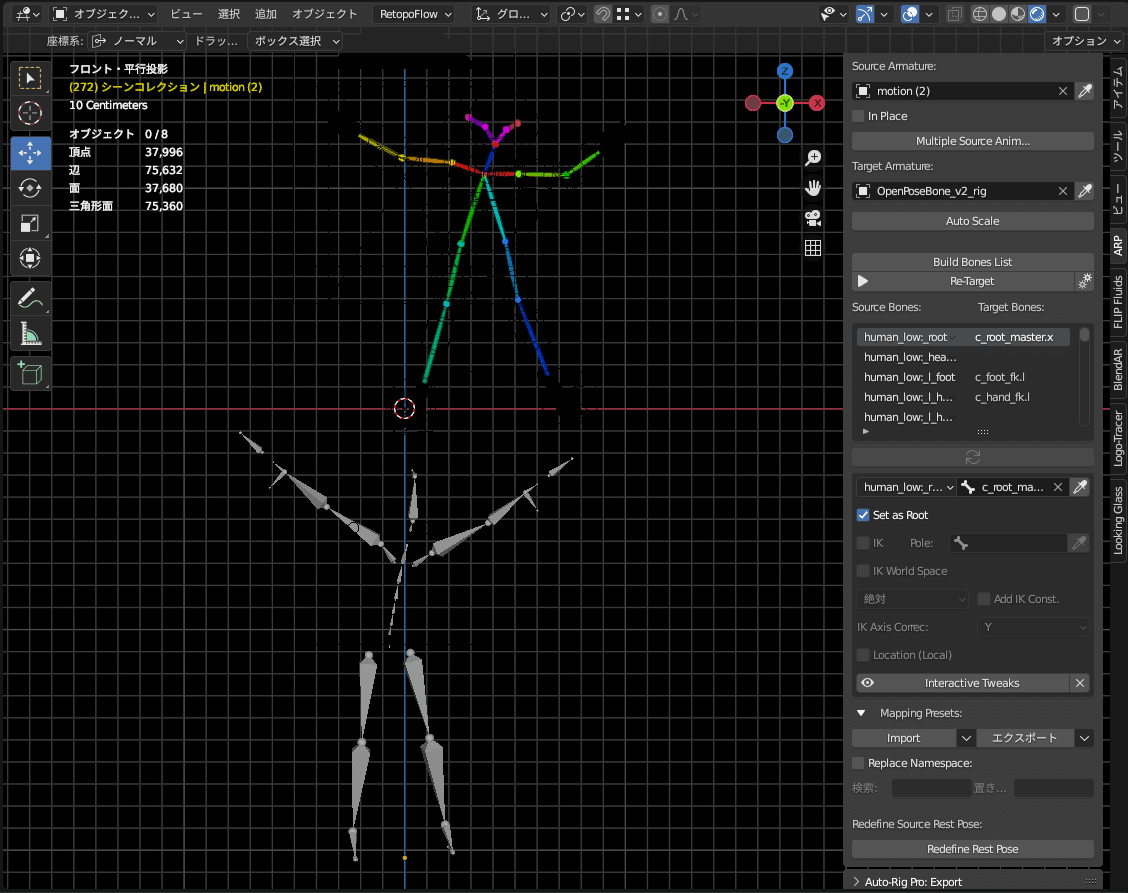Uncheck the Set as Root option

[x=864, y=515]
